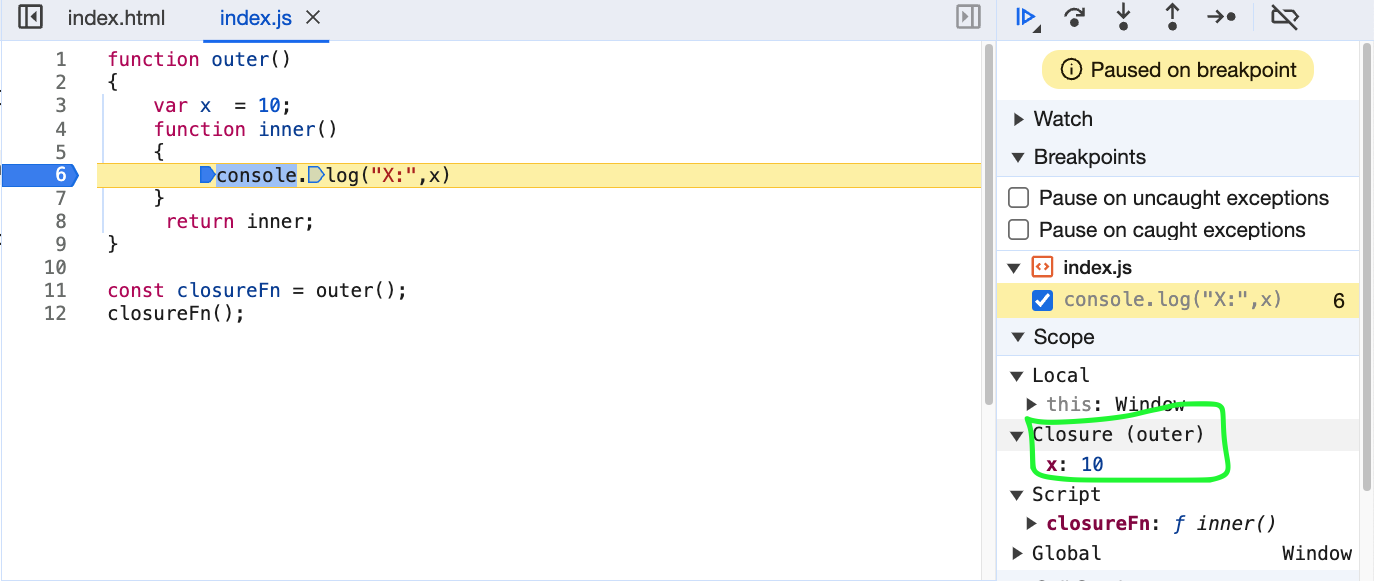
Task: Expand the Watch section
Action: 1021,119
